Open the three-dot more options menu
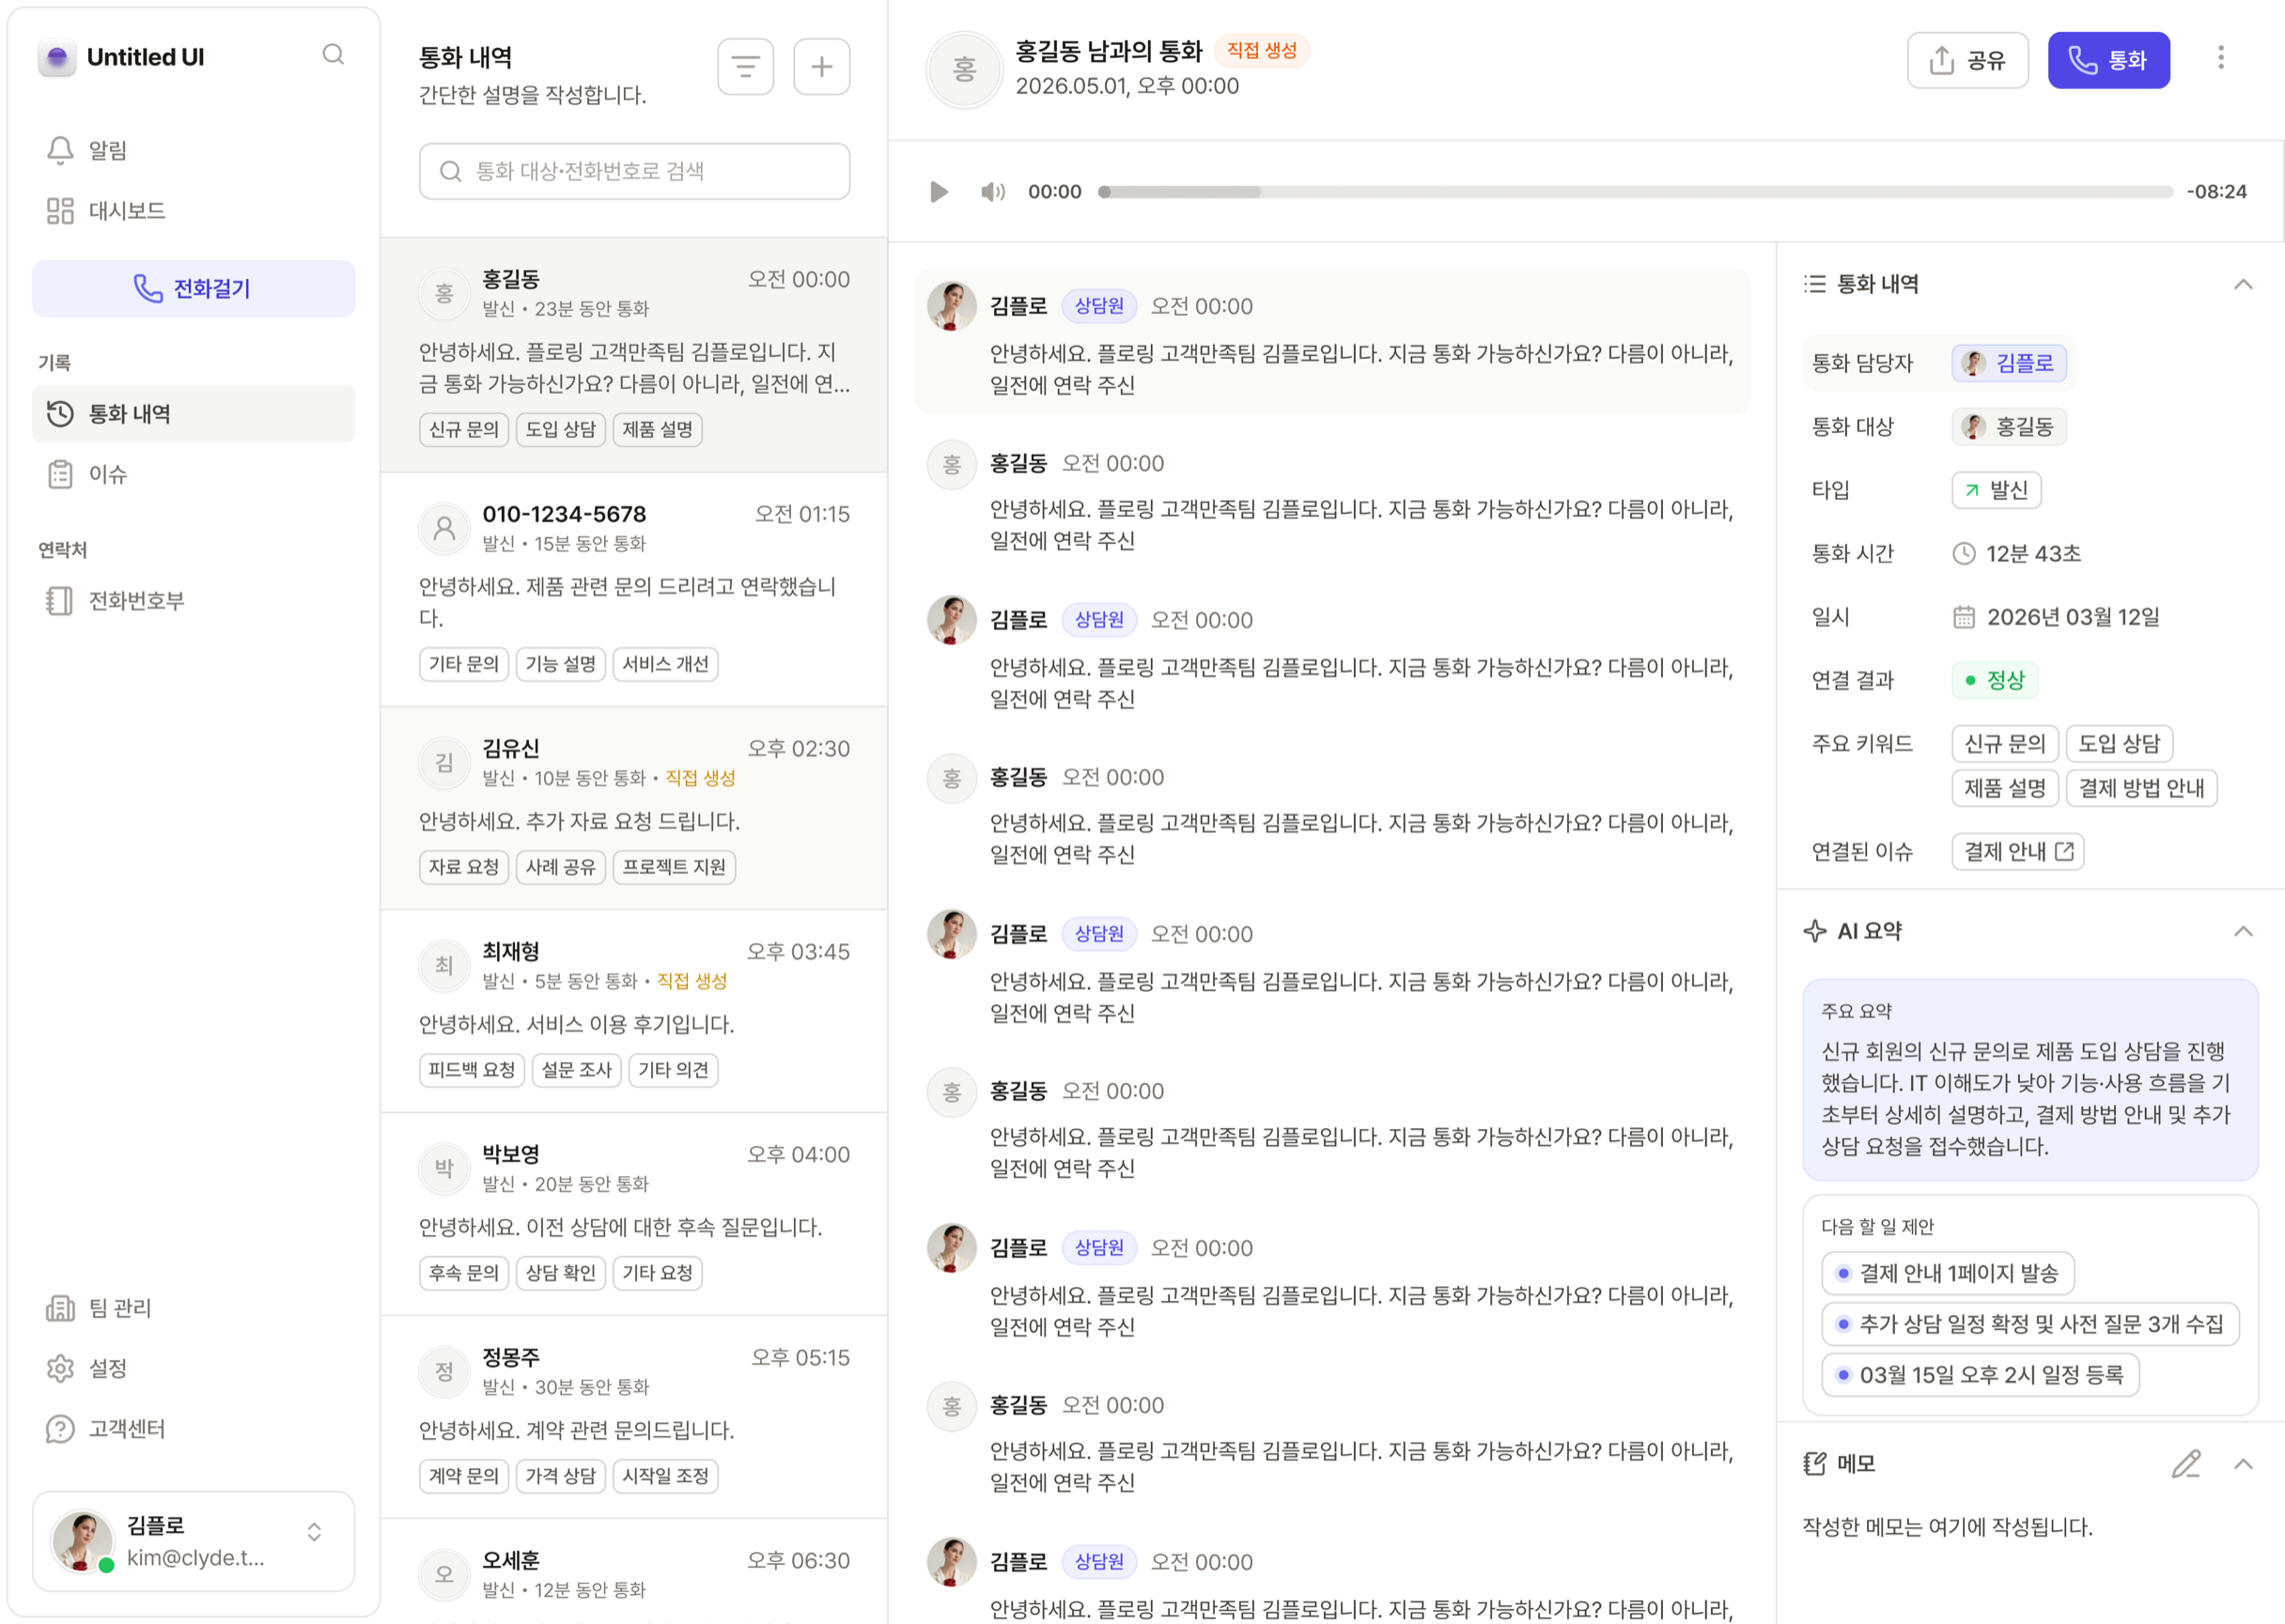The height and width of the screenshot is (1624, 2285). (2220, 57)
